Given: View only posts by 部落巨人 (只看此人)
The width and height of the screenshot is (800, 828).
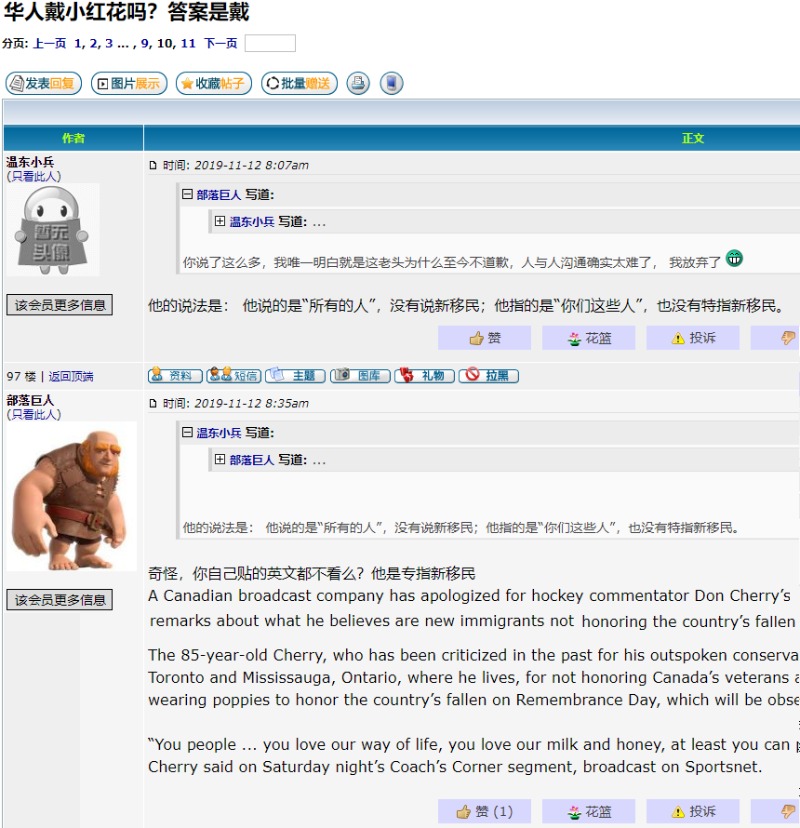Looking at the screenshot, I should (34, 415).
